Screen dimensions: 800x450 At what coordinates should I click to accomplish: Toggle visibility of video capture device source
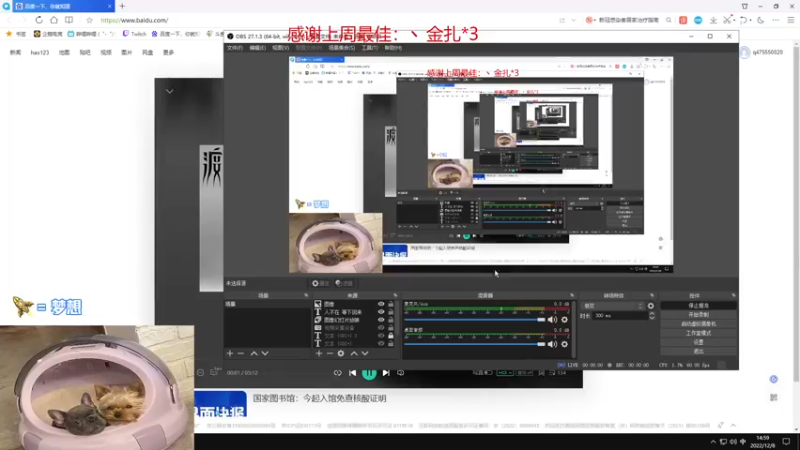(x=381, y=328)
